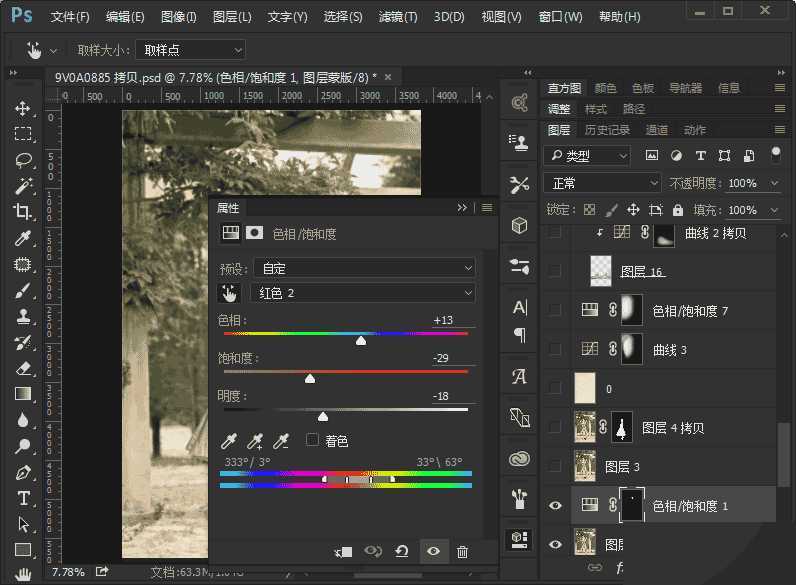Switch to the 历史记录 tab
Screen dimensions: 796x585
click(x=607, y=130)
